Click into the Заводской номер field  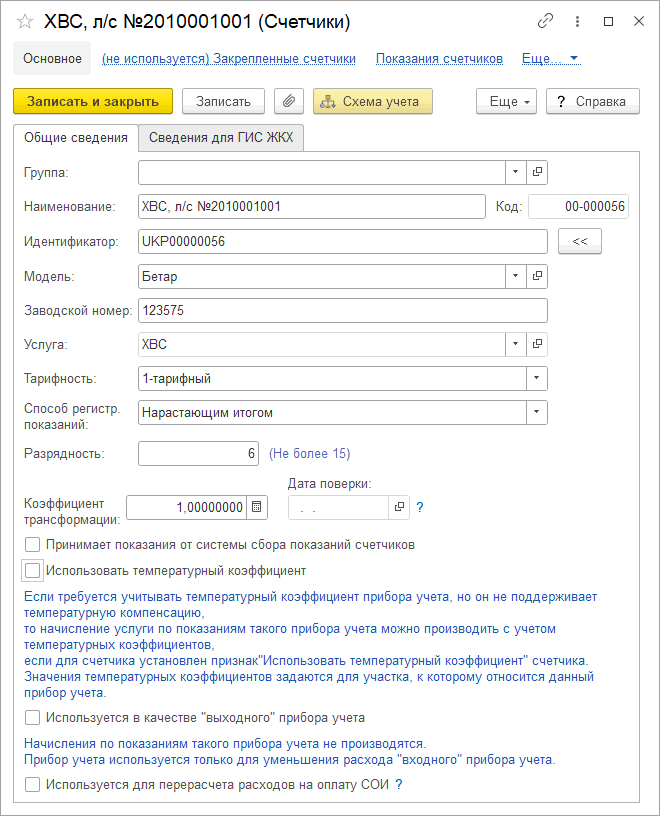pyautogui.click(x=342, y=310)
